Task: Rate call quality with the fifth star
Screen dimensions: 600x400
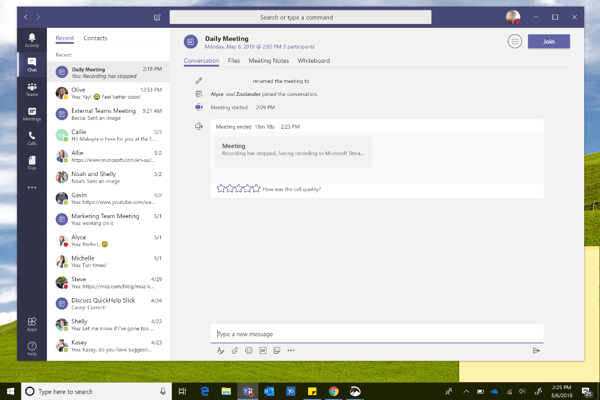Action: click(x=256, y=188)
